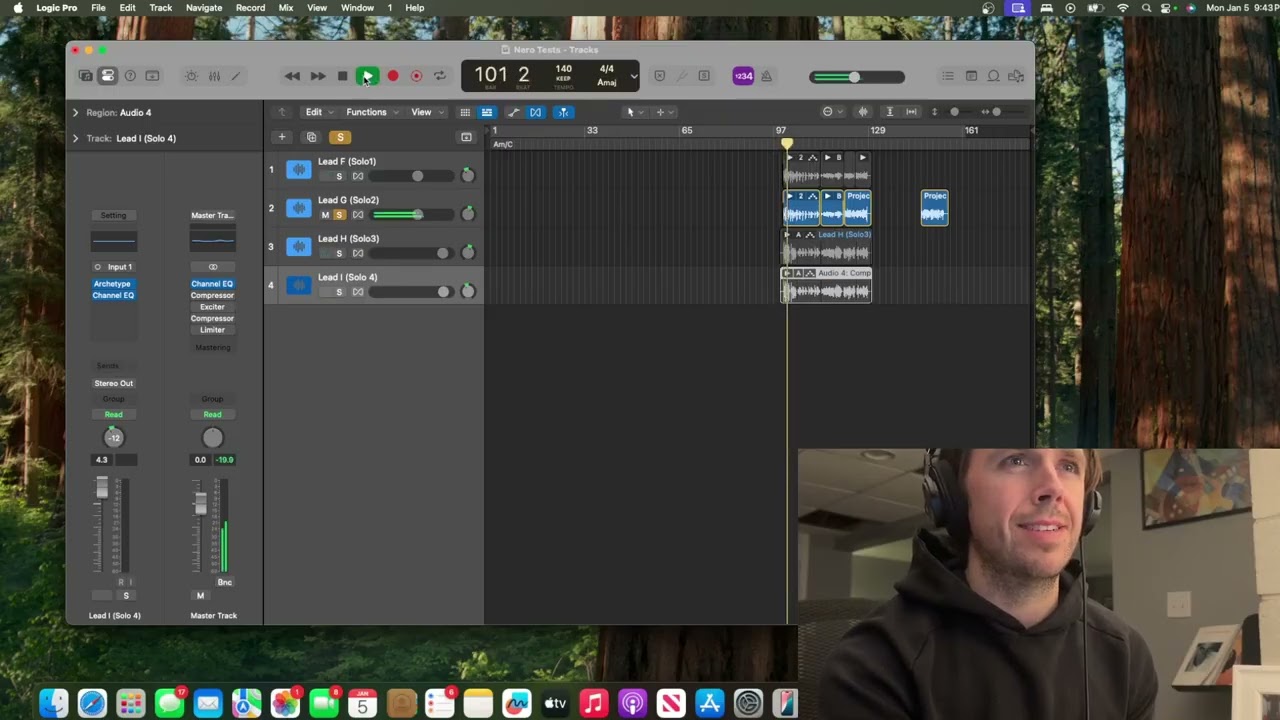Click the Add Track plus button
The image size is (1280, 720).
point(282,137)
